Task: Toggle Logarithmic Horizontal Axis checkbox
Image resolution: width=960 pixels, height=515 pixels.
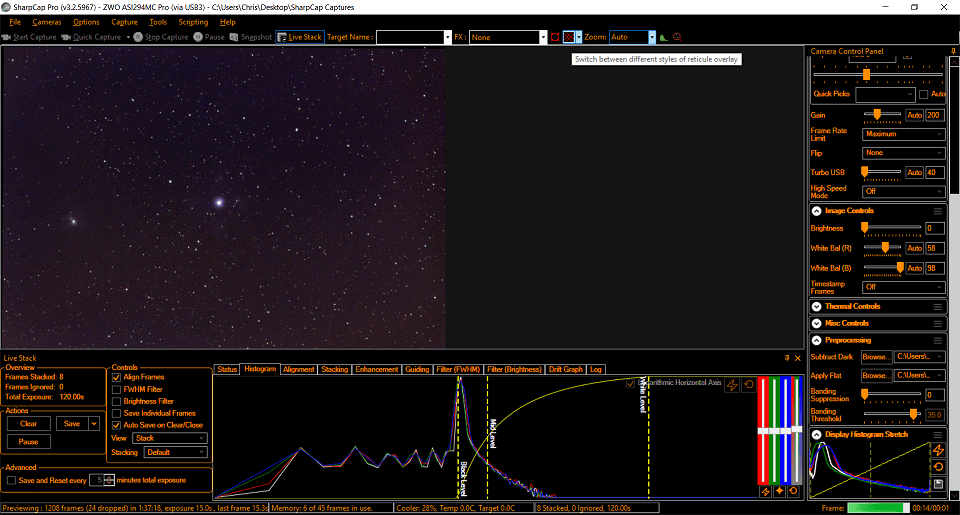Action: click(630, 383)
